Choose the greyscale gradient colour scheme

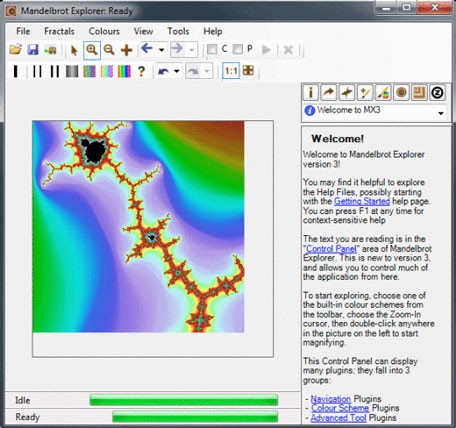(72, 71)
